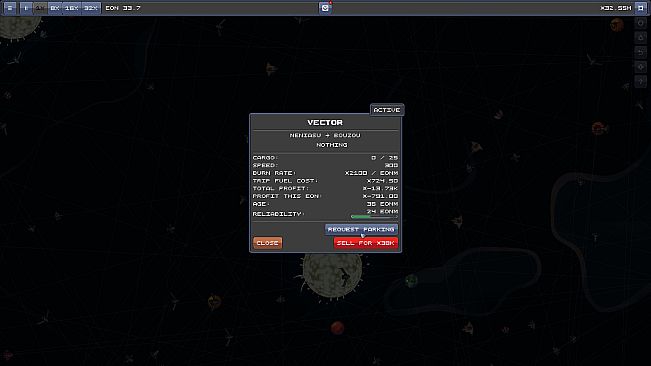651x366 pixels.
Task: Set game speed to 8x
Action: pyautogui.click(x=55, y=8)
